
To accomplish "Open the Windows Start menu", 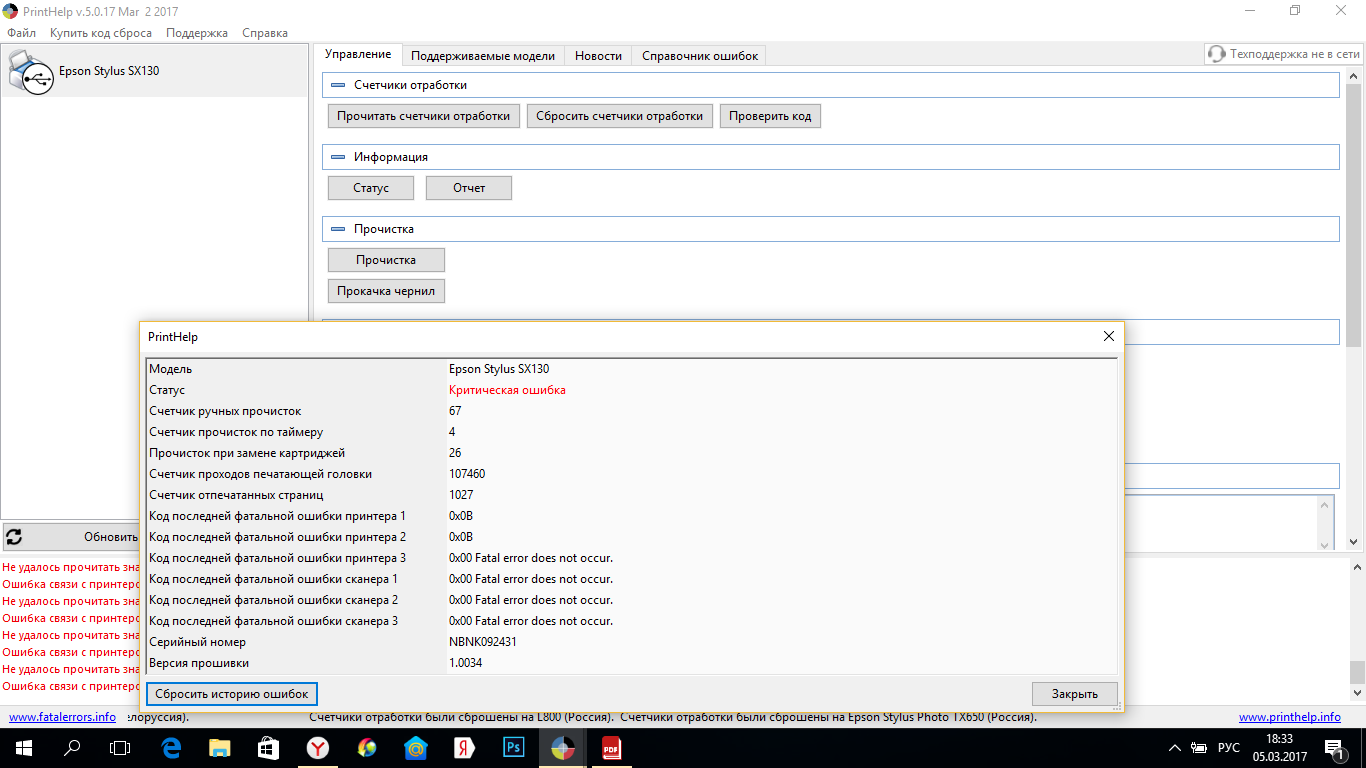I will (x=23, y=747).
